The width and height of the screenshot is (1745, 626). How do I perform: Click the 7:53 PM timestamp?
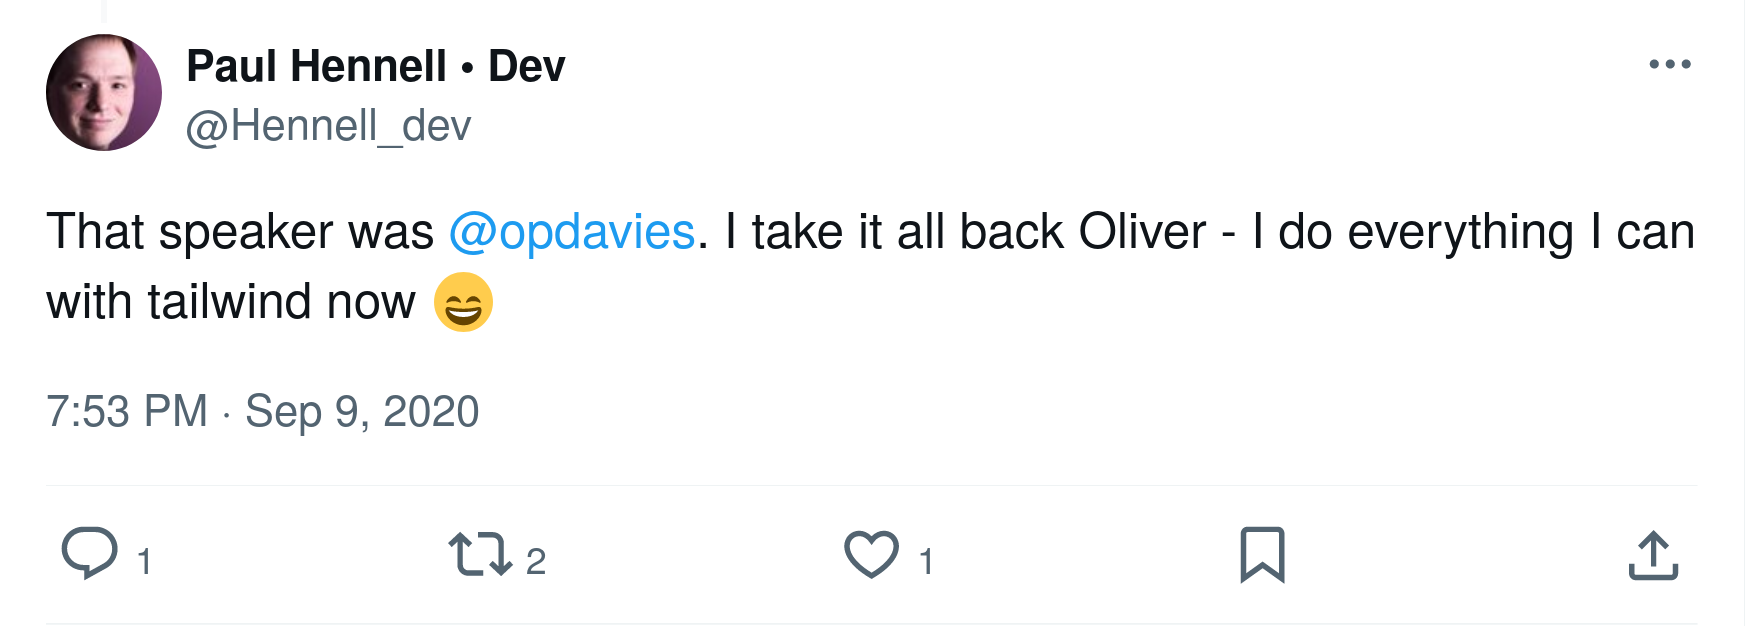coord(127,412)
